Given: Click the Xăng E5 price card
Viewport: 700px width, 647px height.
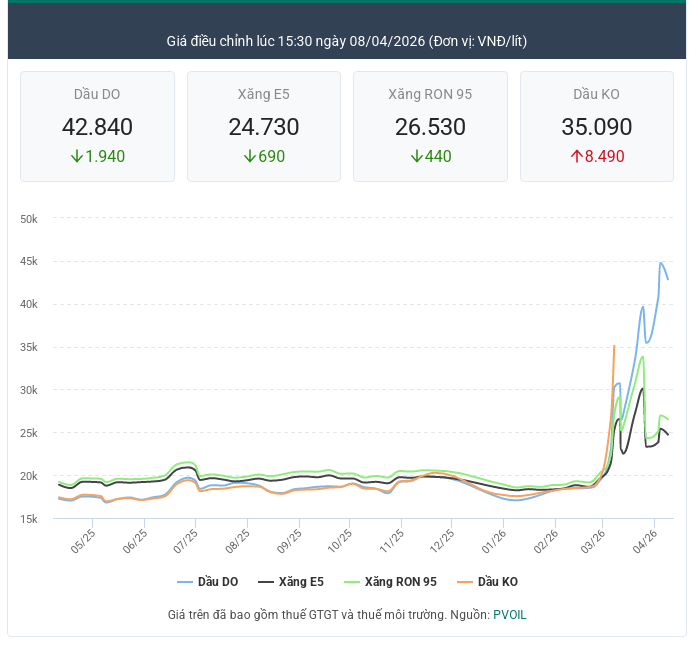Looking at the screenshot, I should (x=264, y=126).
